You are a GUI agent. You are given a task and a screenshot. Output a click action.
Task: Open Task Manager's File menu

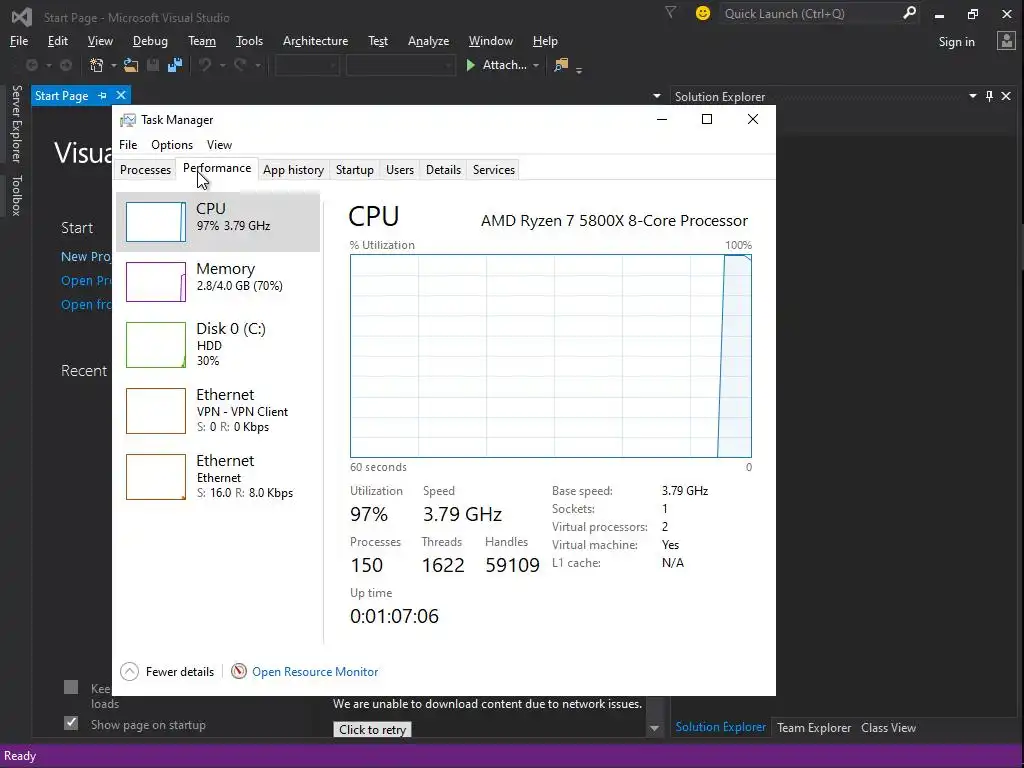click(128, 145)
